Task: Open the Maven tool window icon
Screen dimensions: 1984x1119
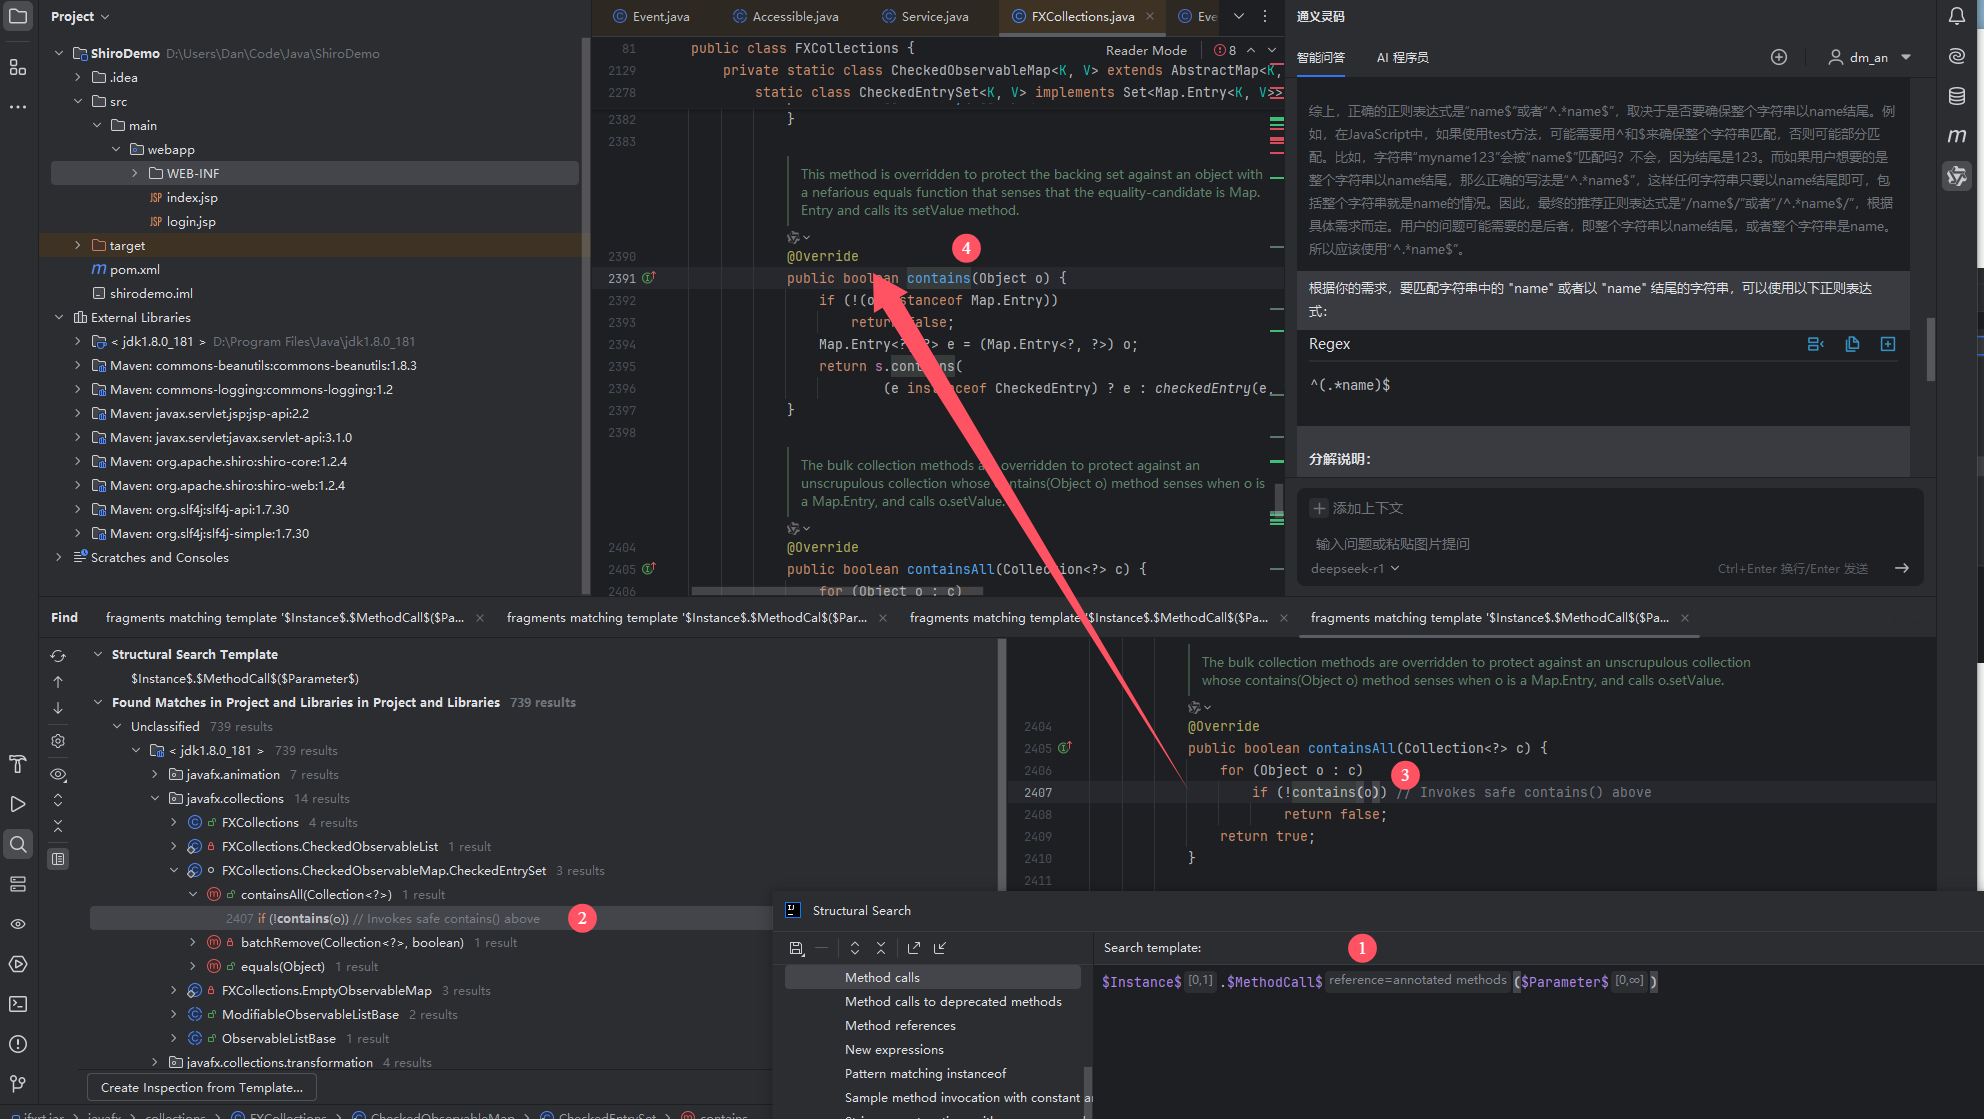Action: 1957,136
